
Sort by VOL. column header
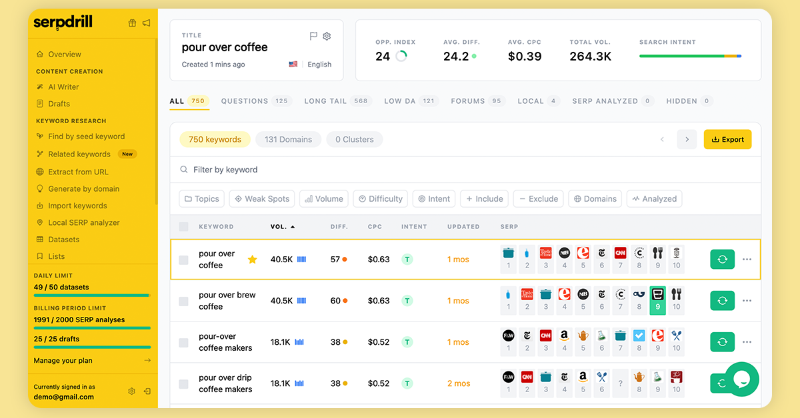283,227
